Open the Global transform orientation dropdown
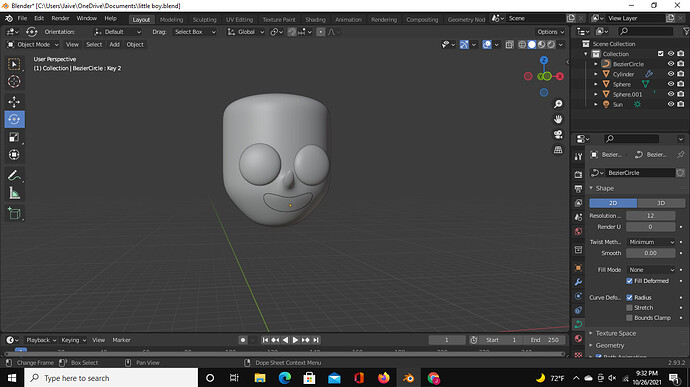This screenshot has height=387, width=690. 246,32
